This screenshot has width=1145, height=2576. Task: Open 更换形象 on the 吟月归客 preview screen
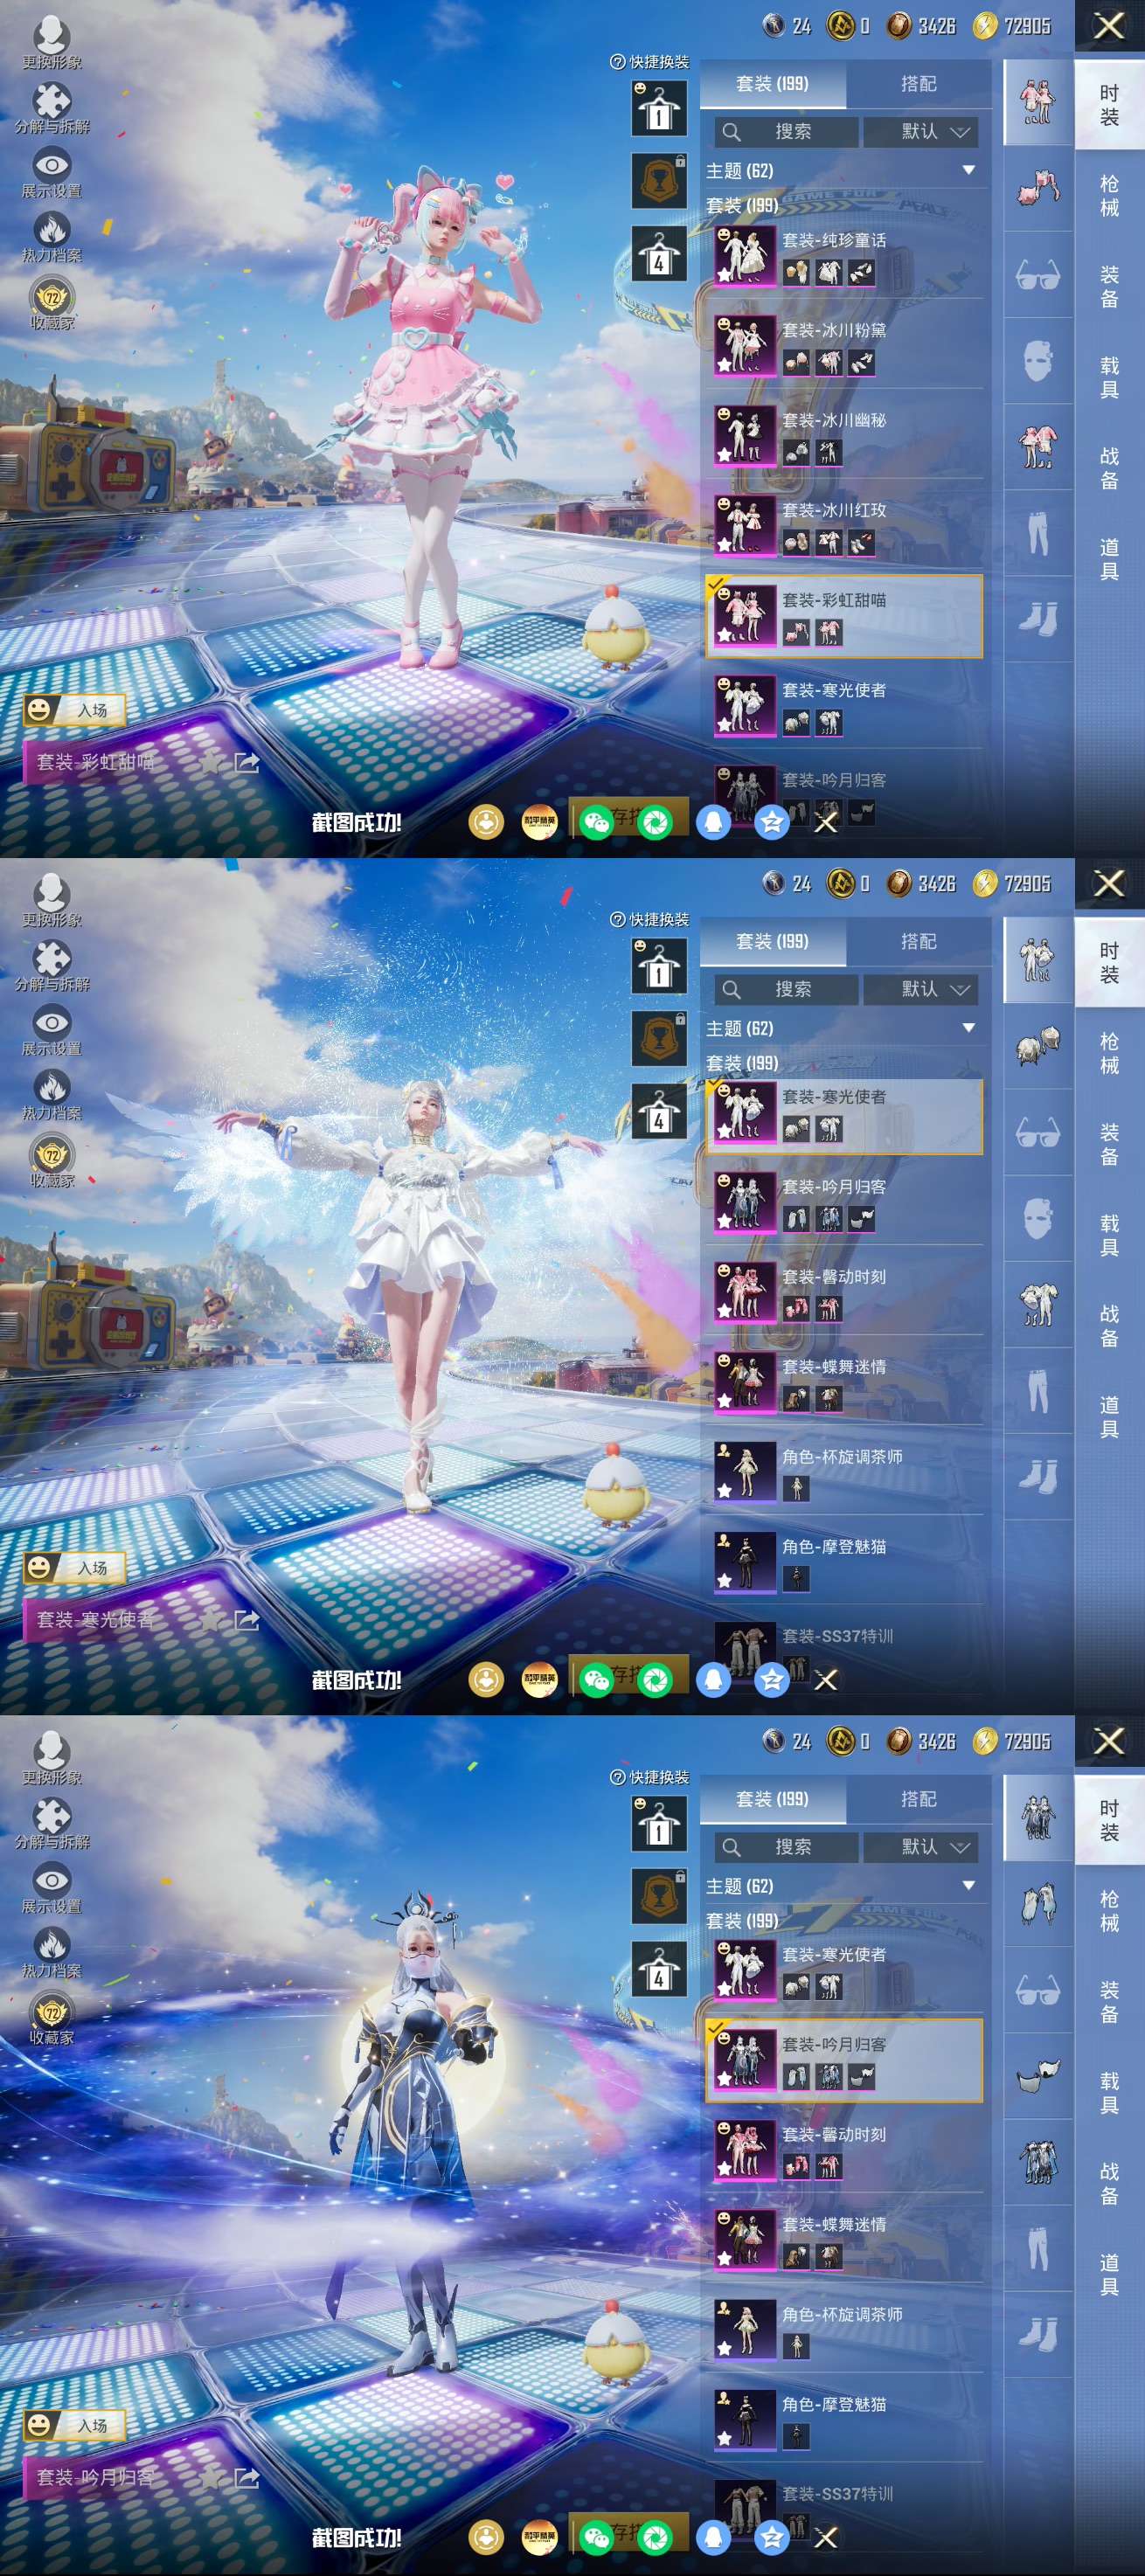[x=52, y=1758]
